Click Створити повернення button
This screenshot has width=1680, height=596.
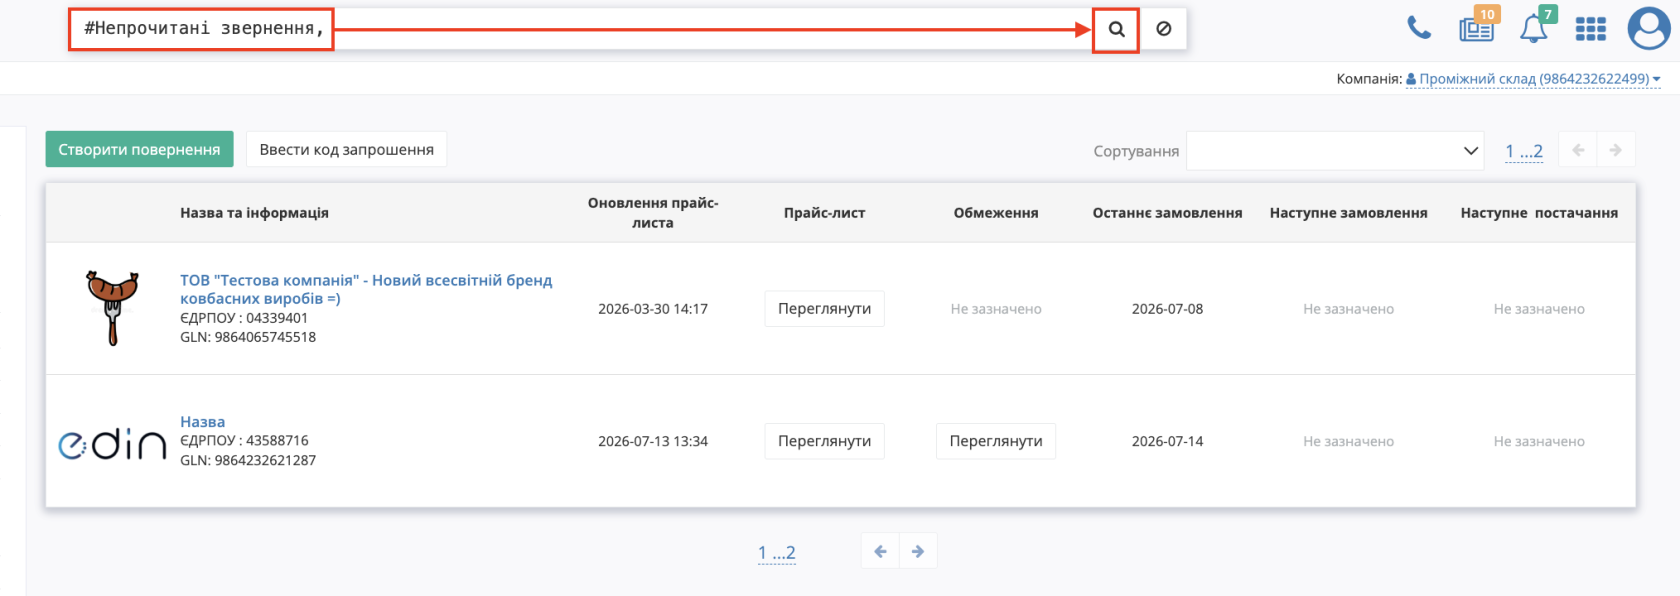(x=139, y=149)
